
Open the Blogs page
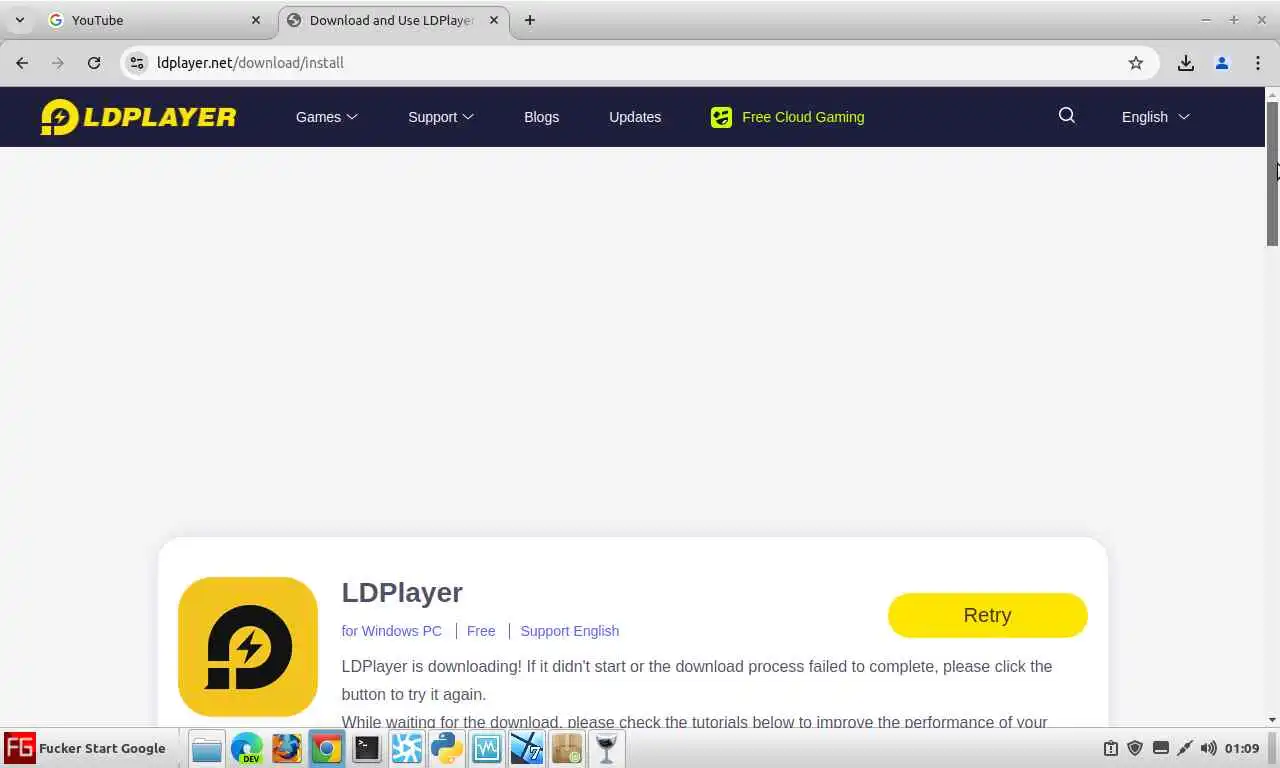click(541, 117)
